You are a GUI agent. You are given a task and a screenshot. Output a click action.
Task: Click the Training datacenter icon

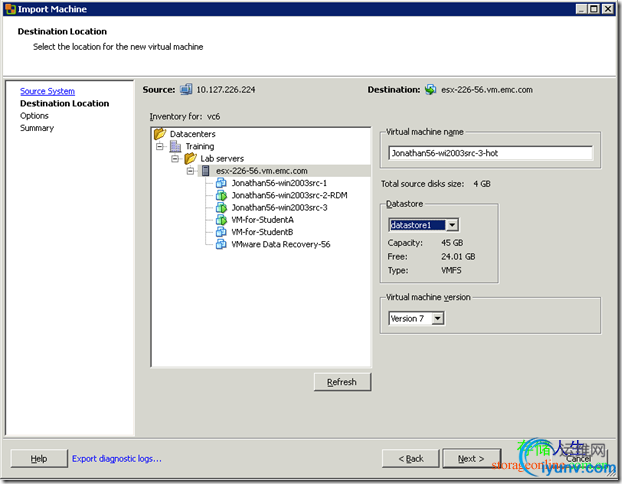pos(175,146)
